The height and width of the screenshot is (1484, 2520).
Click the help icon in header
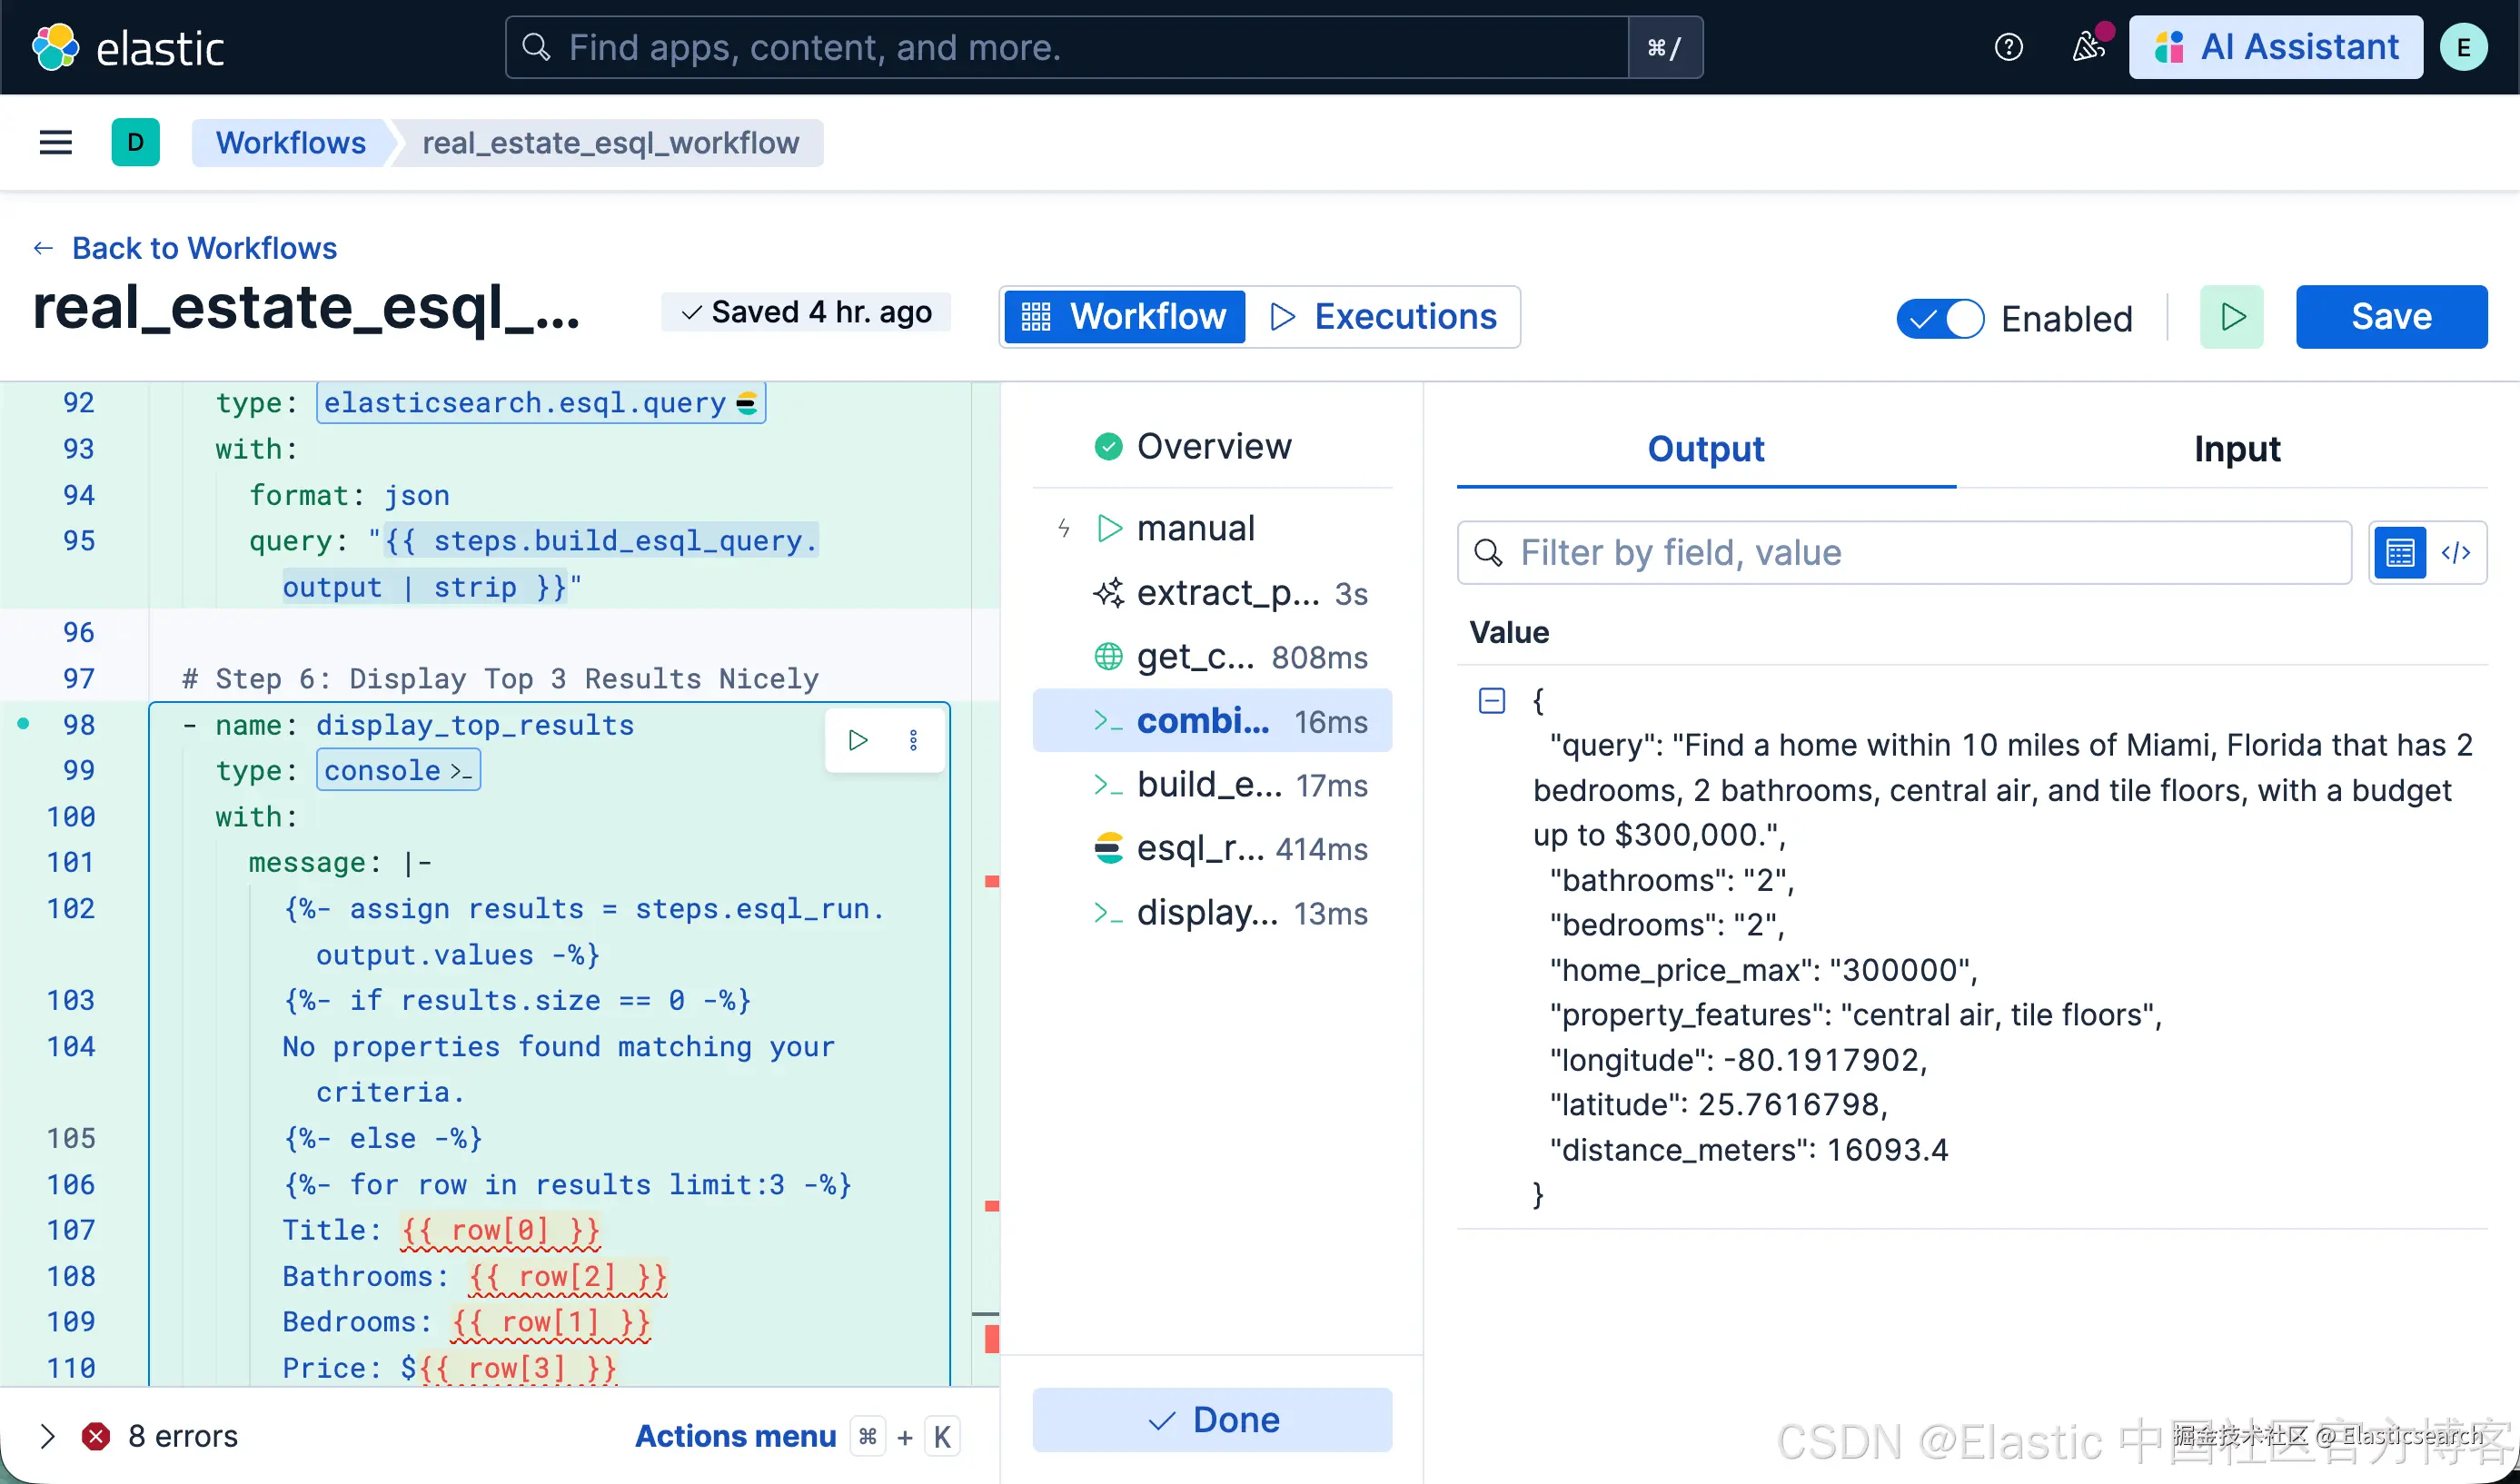click(x=2008, y=47)
